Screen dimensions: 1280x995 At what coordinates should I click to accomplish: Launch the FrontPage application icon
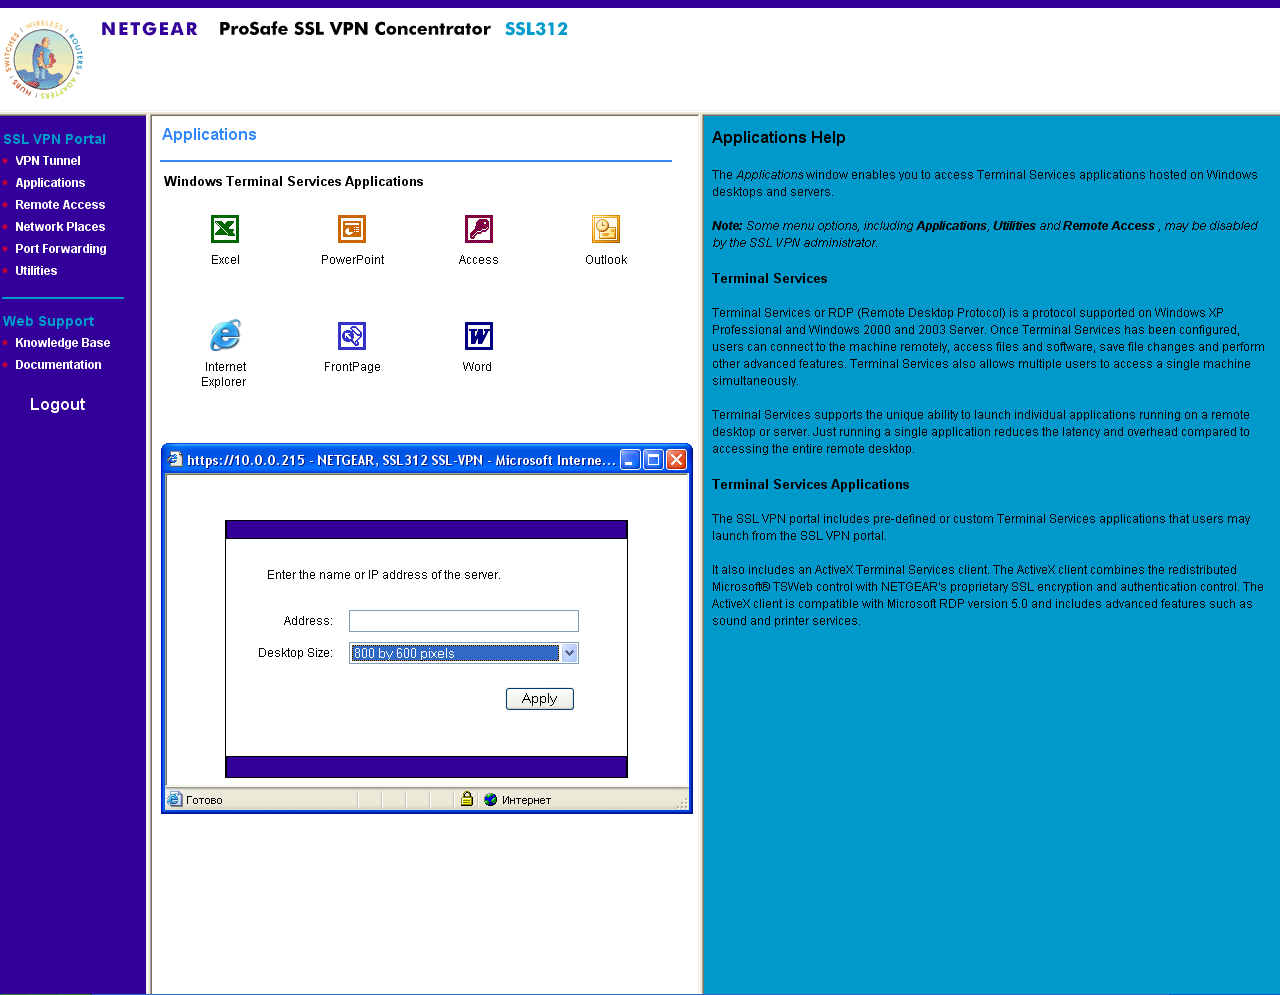point(352,336)
